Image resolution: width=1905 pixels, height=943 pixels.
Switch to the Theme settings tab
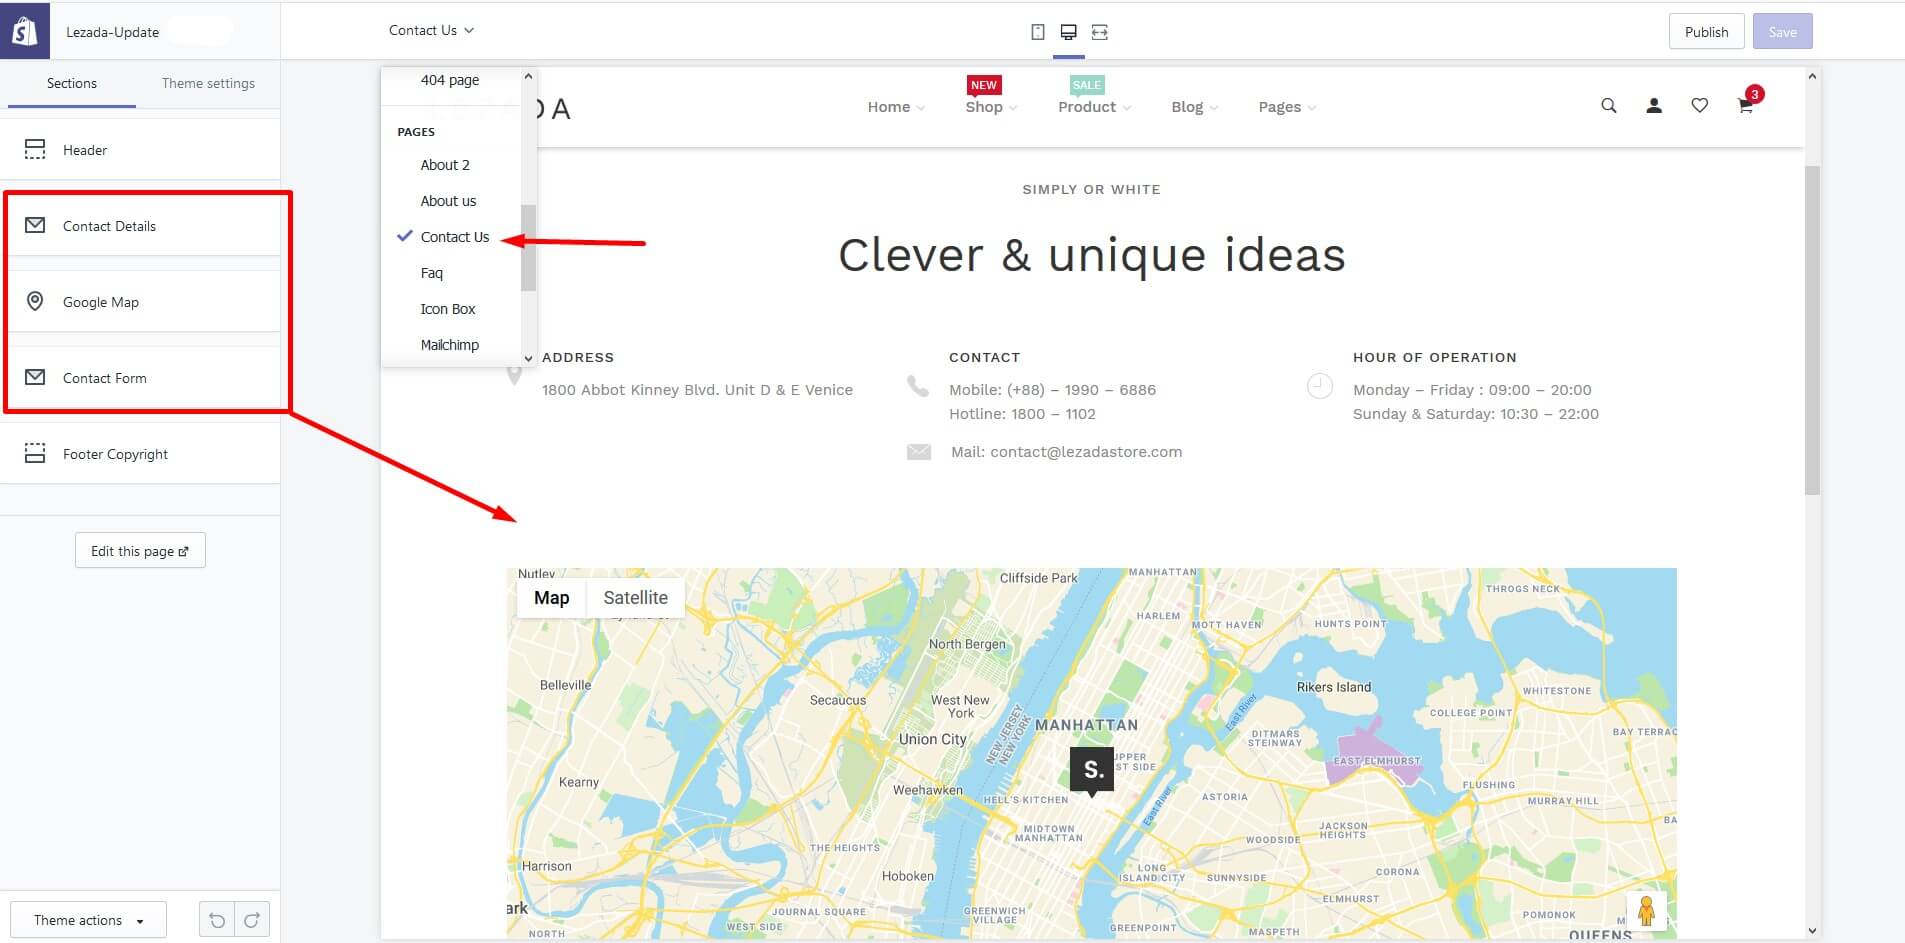[x=208, y=84]
